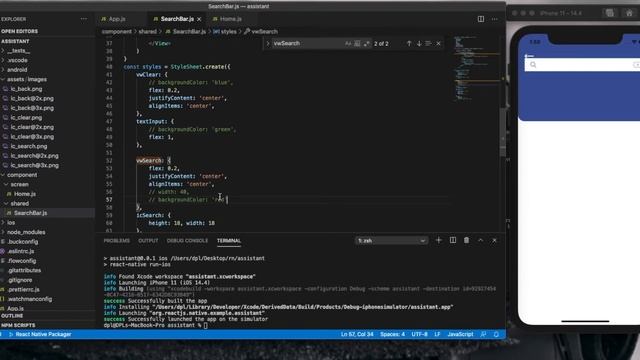The image size is (640, 360).
Task: Collapse the OPEN EDITORS section
Action: coord(19,31)
